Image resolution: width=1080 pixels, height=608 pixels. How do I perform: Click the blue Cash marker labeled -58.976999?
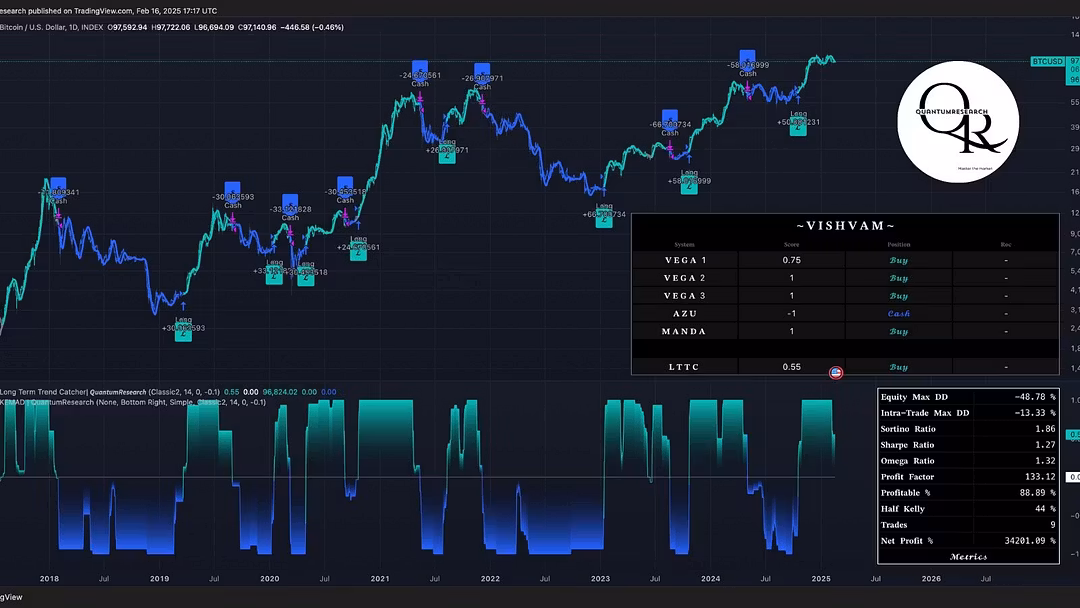point(747,58)
